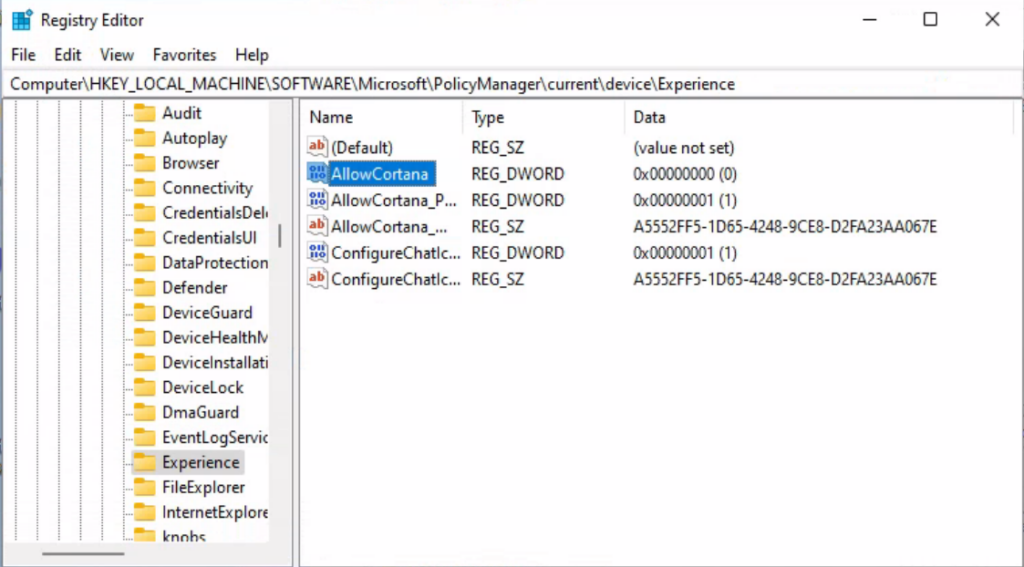The height and width of the screenshot is (567, 1024).
Task: Click the ConfigureChatIc... DWORD icon
Action: [x=317, y=253]
